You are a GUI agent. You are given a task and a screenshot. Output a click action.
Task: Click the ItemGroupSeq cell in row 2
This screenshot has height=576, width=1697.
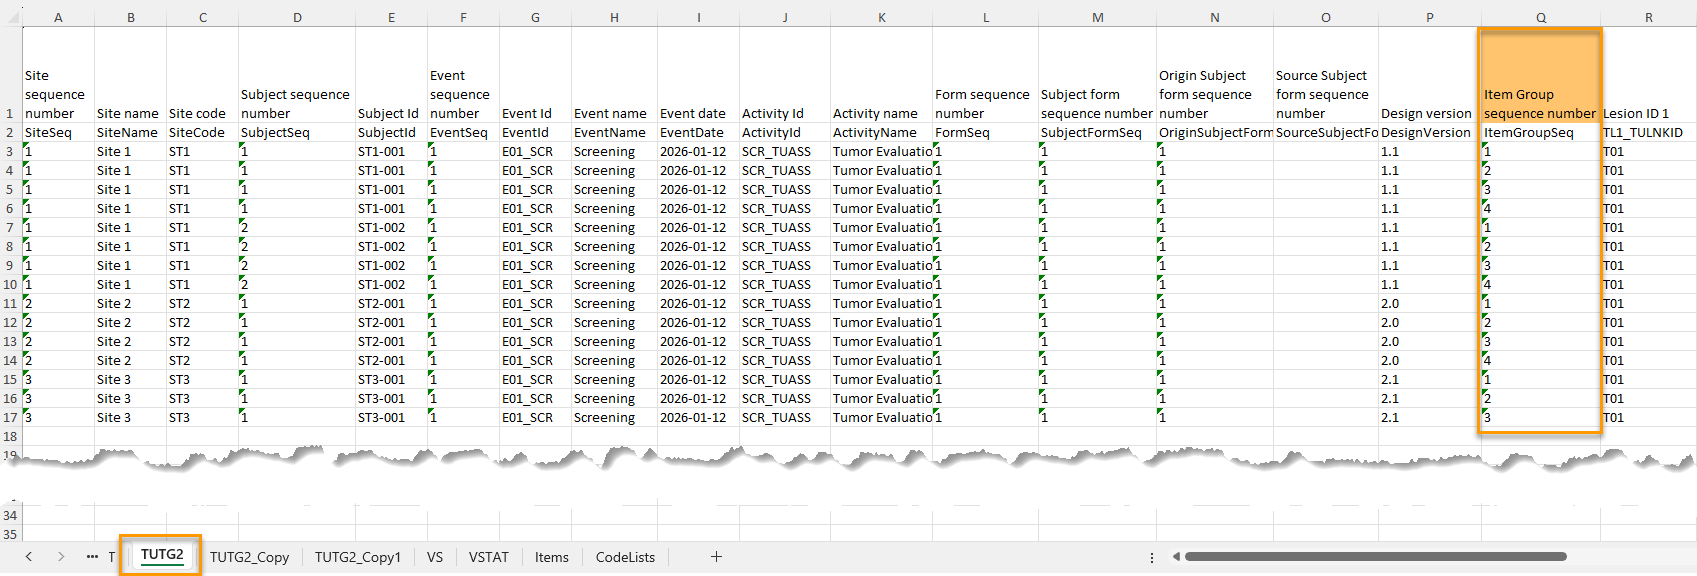point(1539,133)
